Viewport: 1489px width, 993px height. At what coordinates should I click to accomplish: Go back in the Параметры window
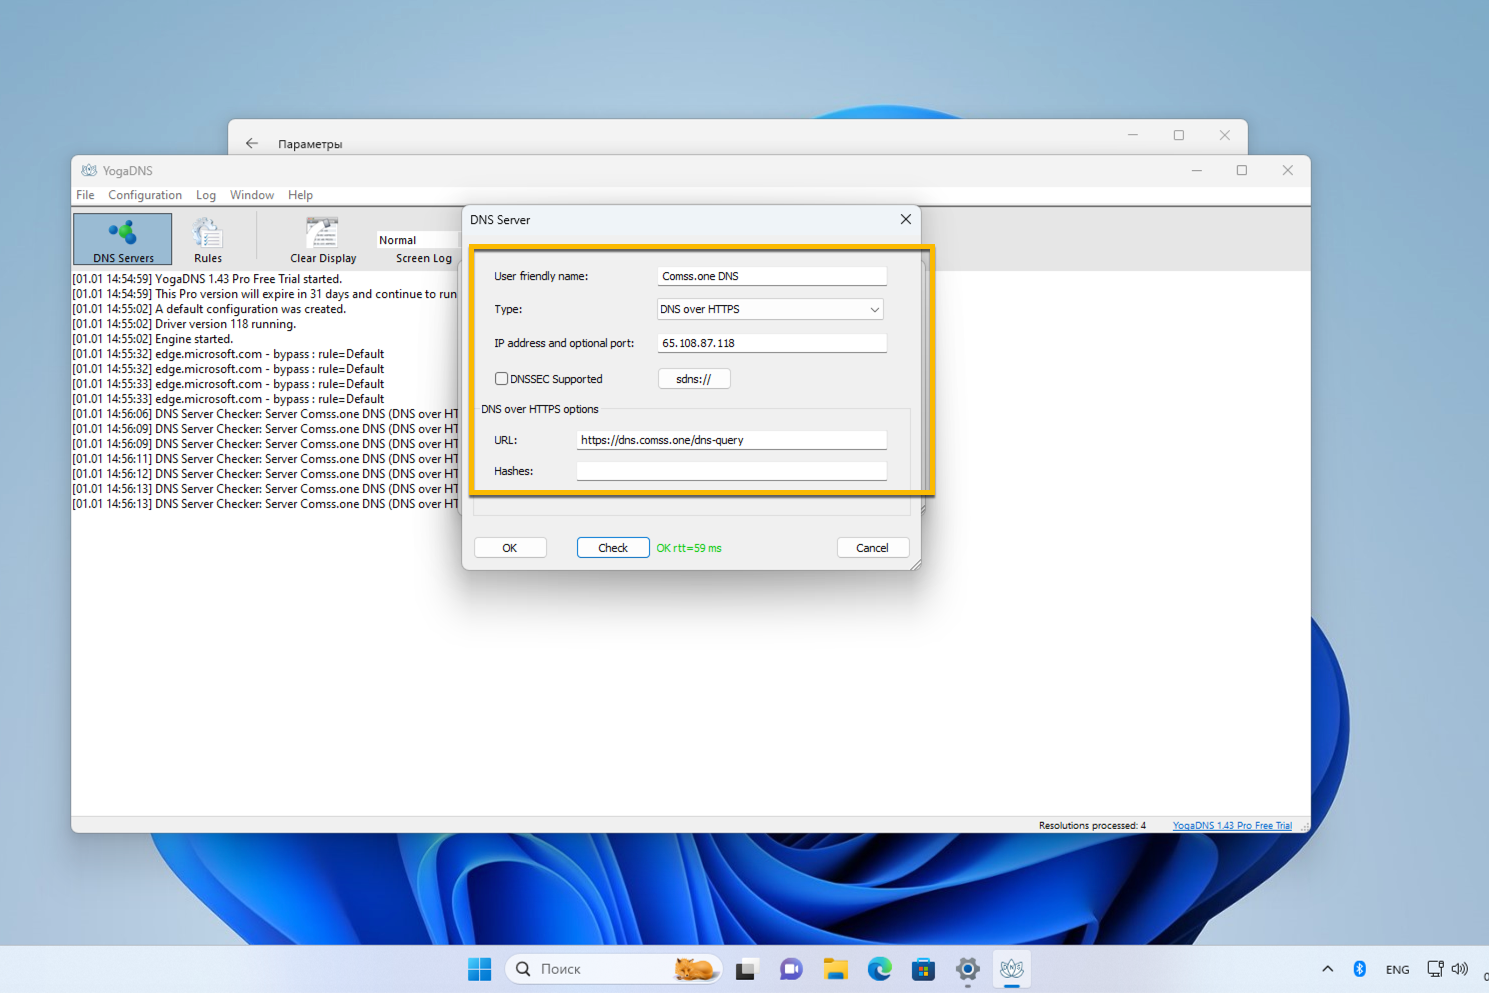point(252,143)
